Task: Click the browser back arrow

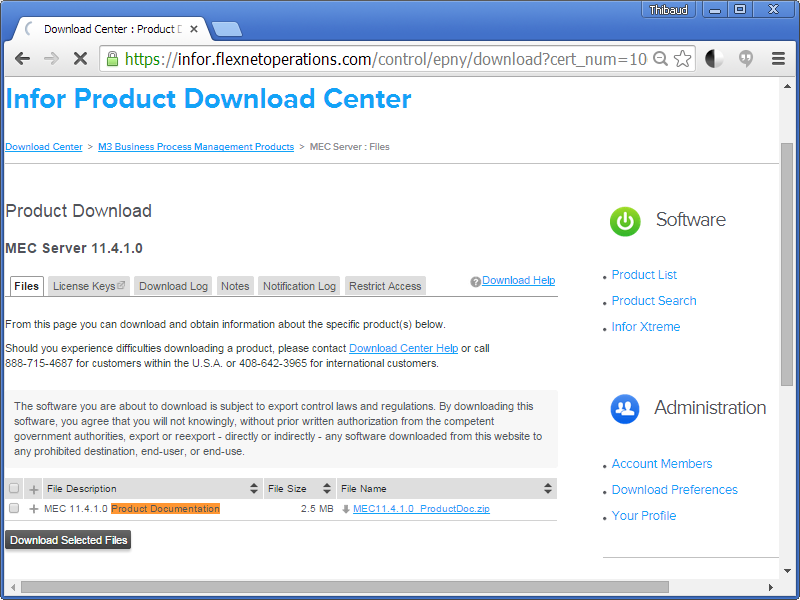Action: 22,59
